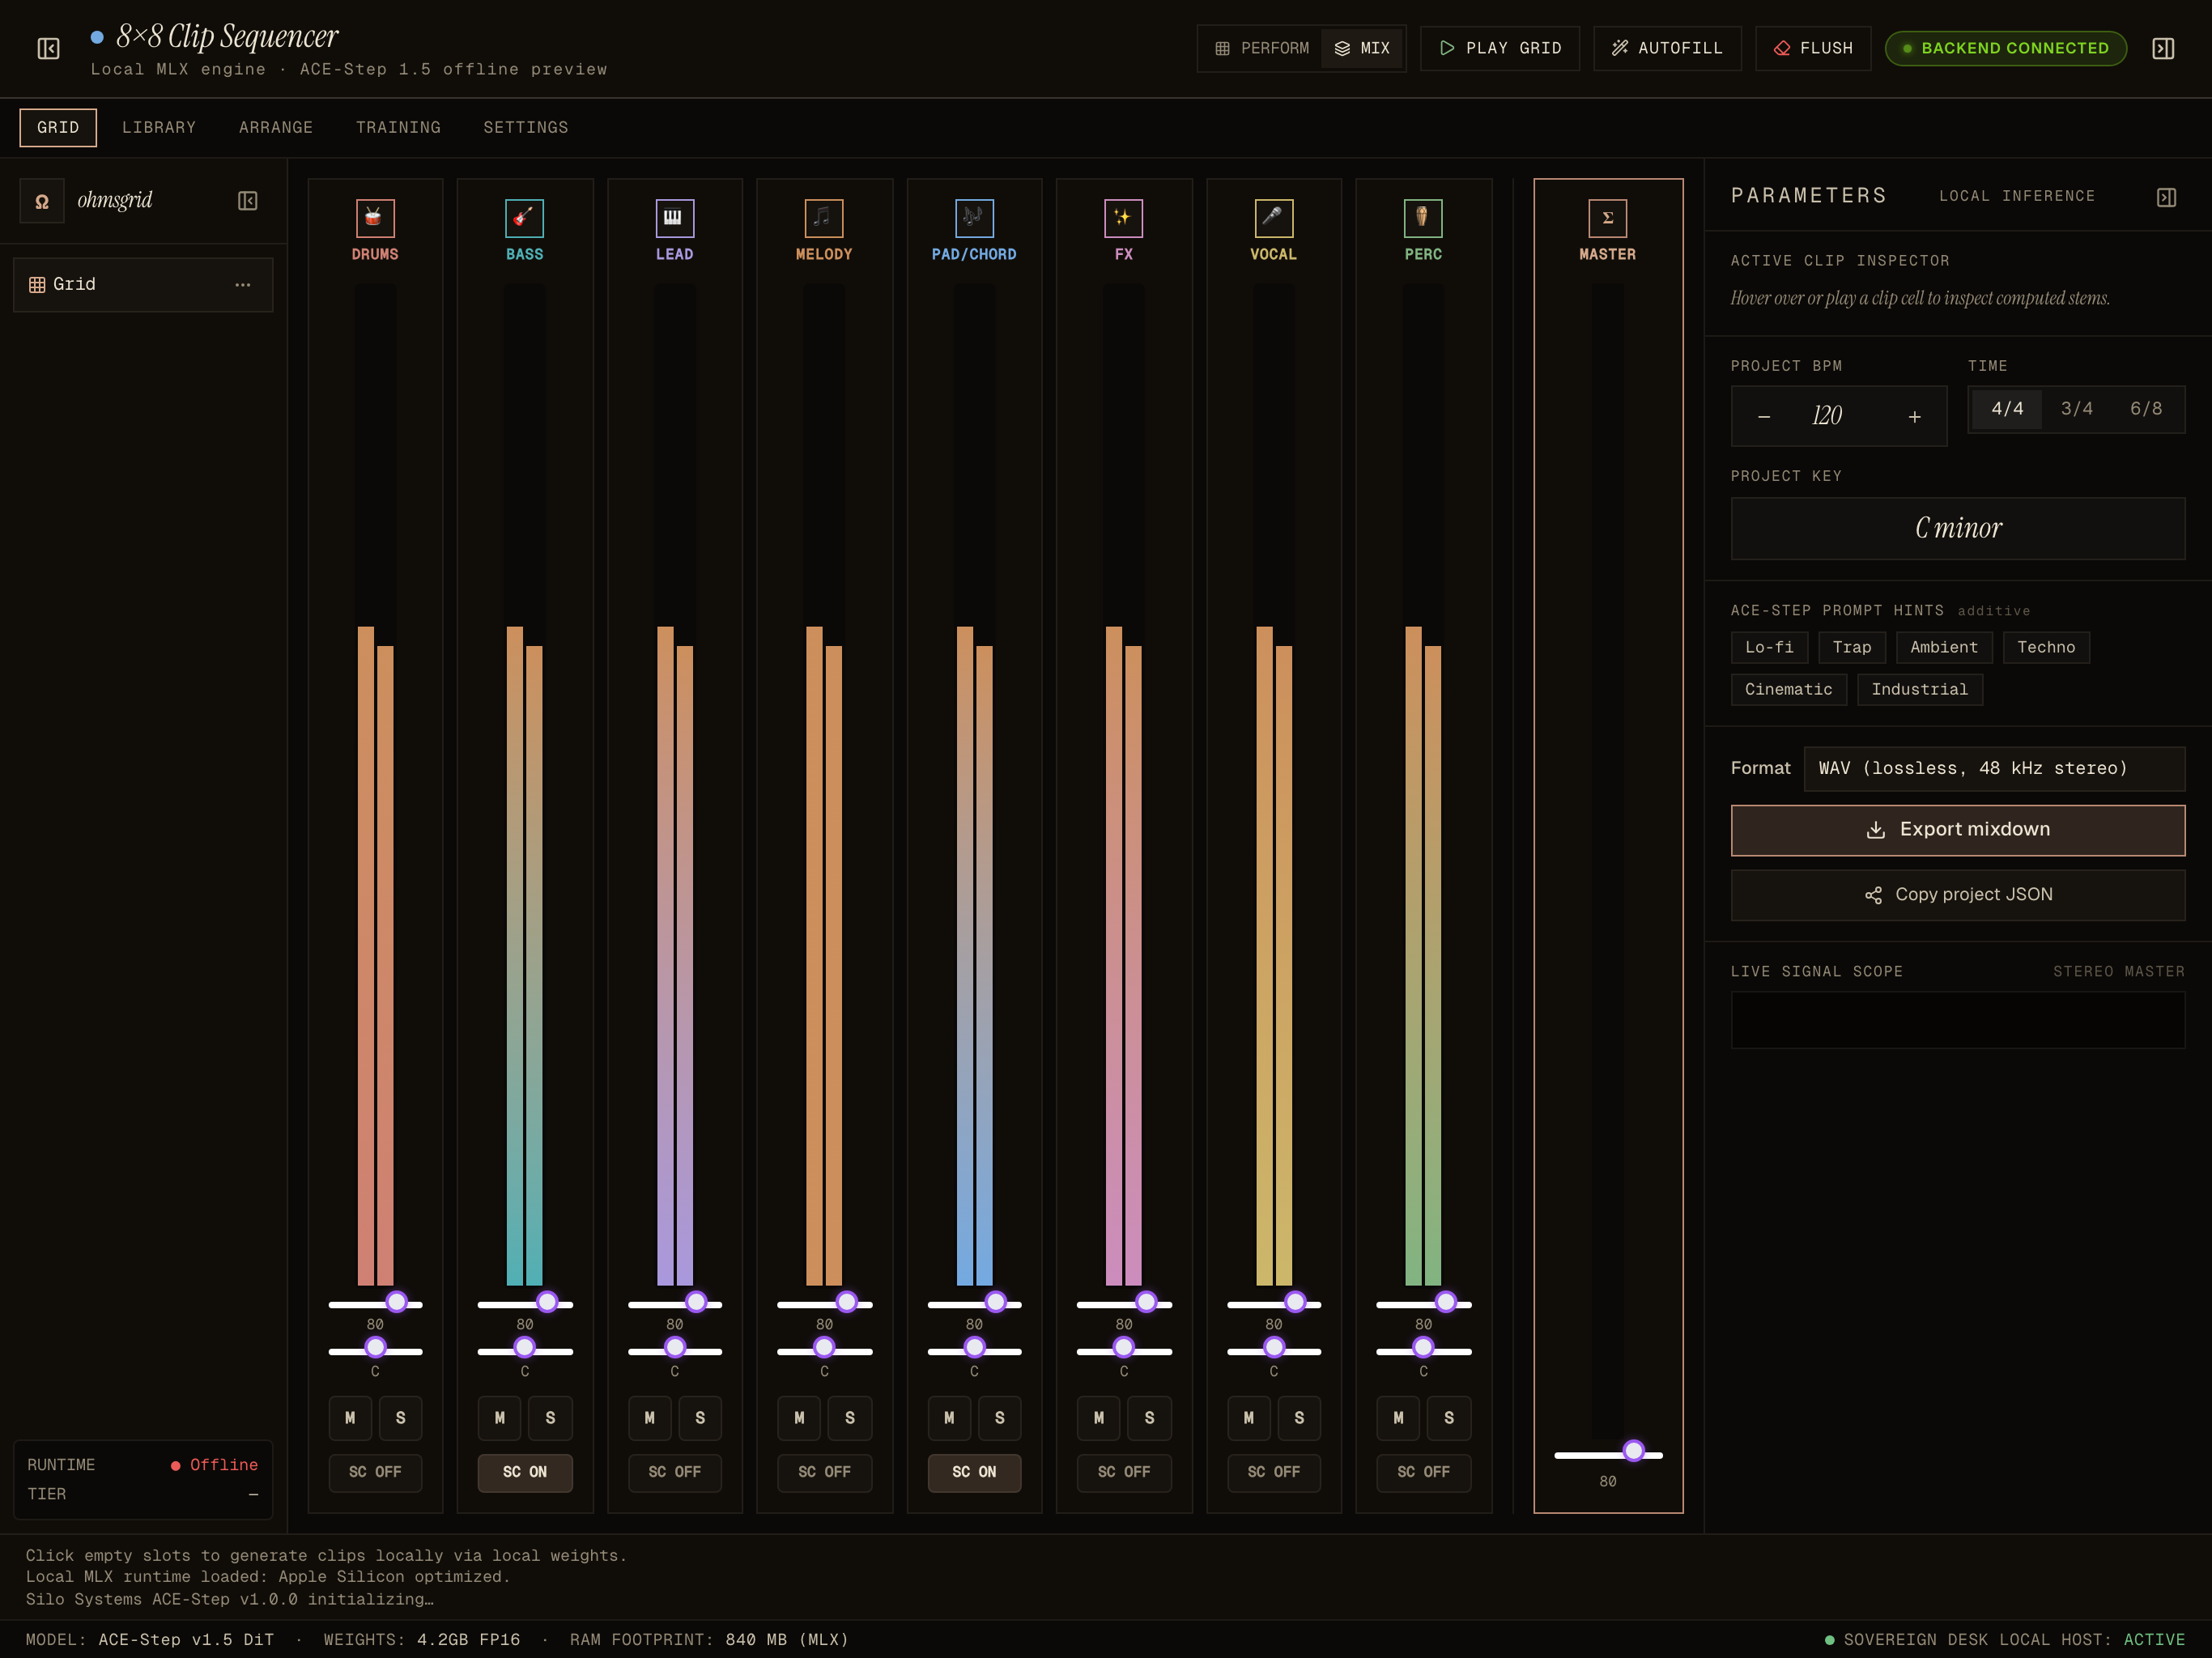Viewport: 2212px width, 1658px height.
Task: Click the Offline runtime status
Action: click(x=214, y=1465)
